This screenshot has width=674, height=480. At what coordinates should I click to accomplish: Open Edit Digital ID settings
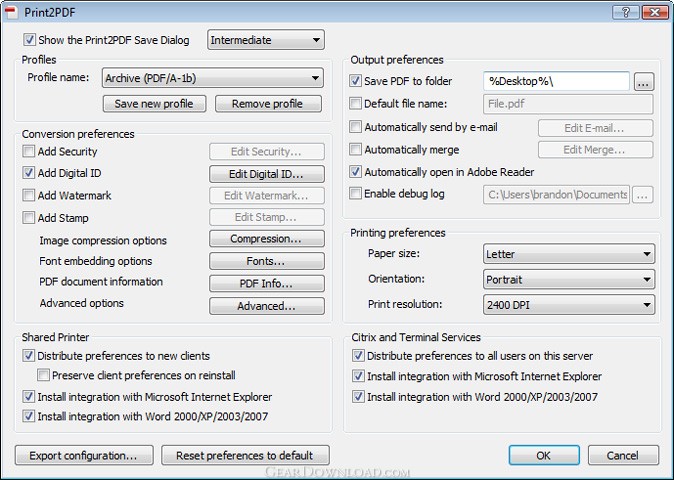click(267, 174)
